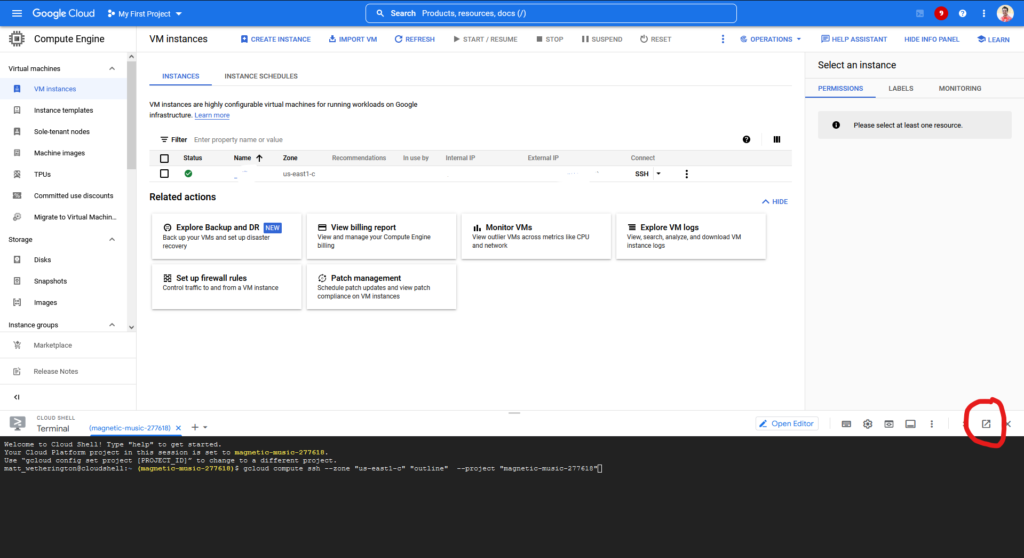Collapse the Virtual machines section
The height and width of the screenshot is (558, 1024).
[112, 69]
